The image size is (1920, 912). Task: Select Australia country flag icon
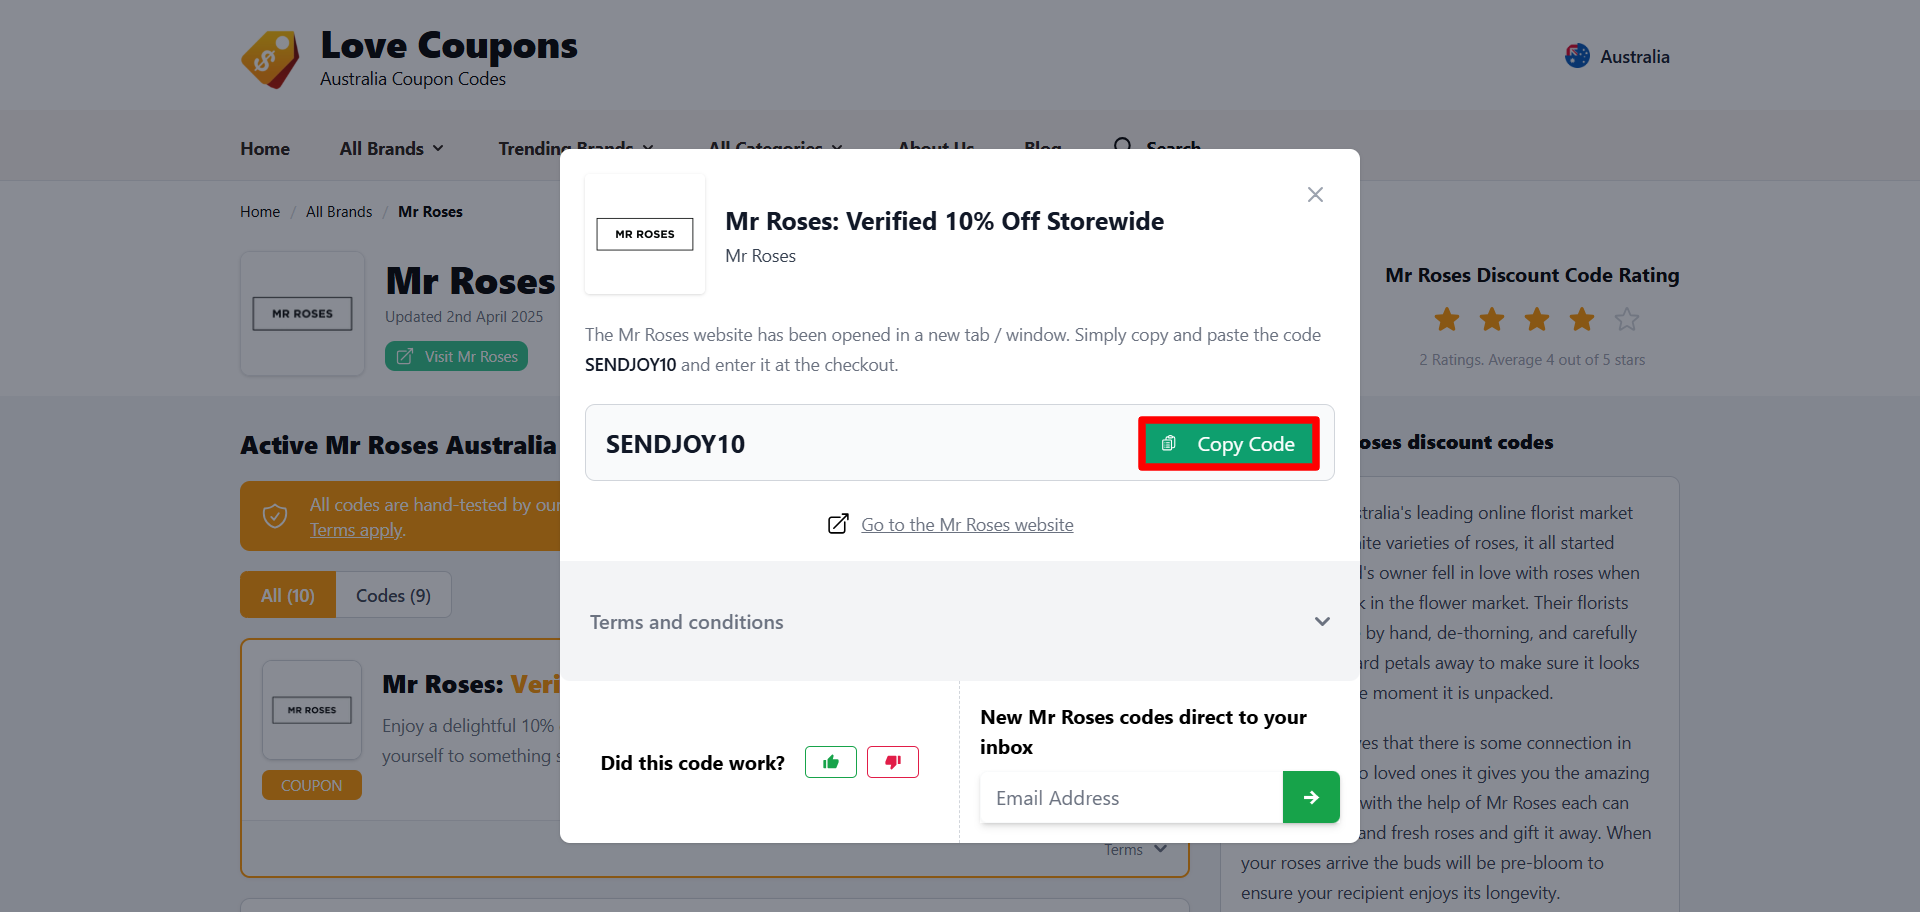[1577, 56]
